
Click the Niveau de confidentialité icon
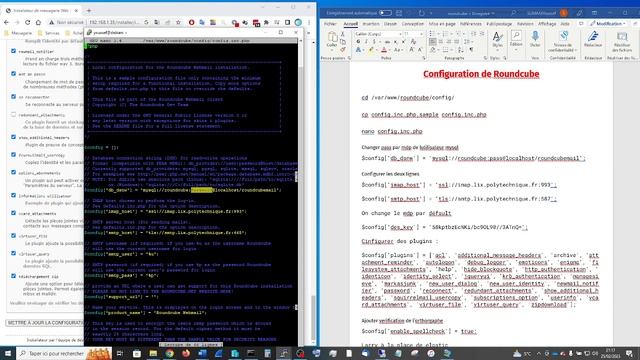[564, 36]
